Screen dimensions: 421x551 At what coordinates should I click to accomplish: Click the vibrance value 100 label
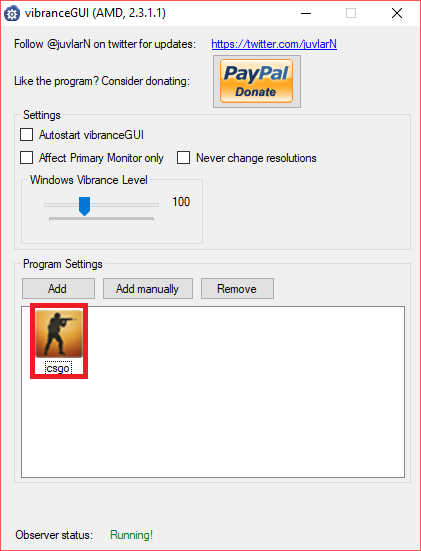181,202
